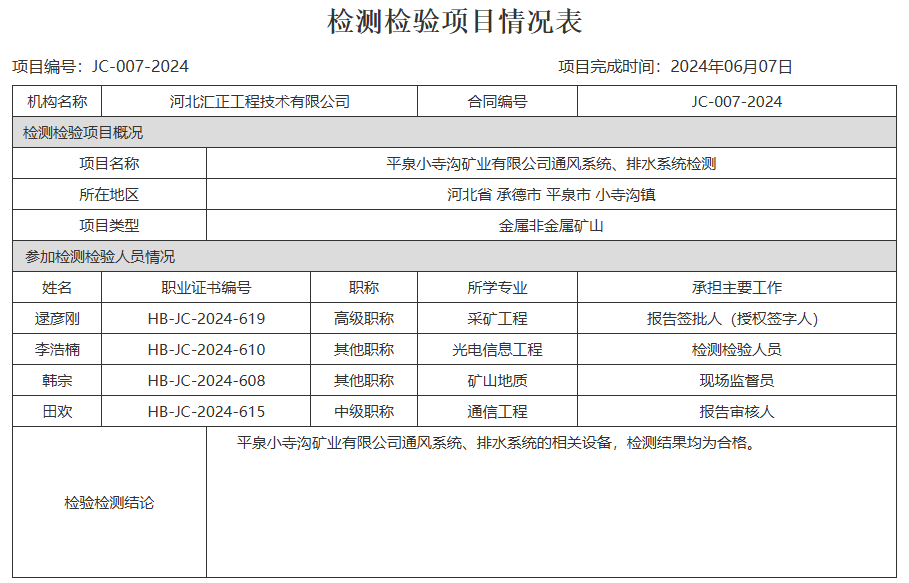Click major 通信工程
Viewport: 909px width, 583px height.
point(497,411)
